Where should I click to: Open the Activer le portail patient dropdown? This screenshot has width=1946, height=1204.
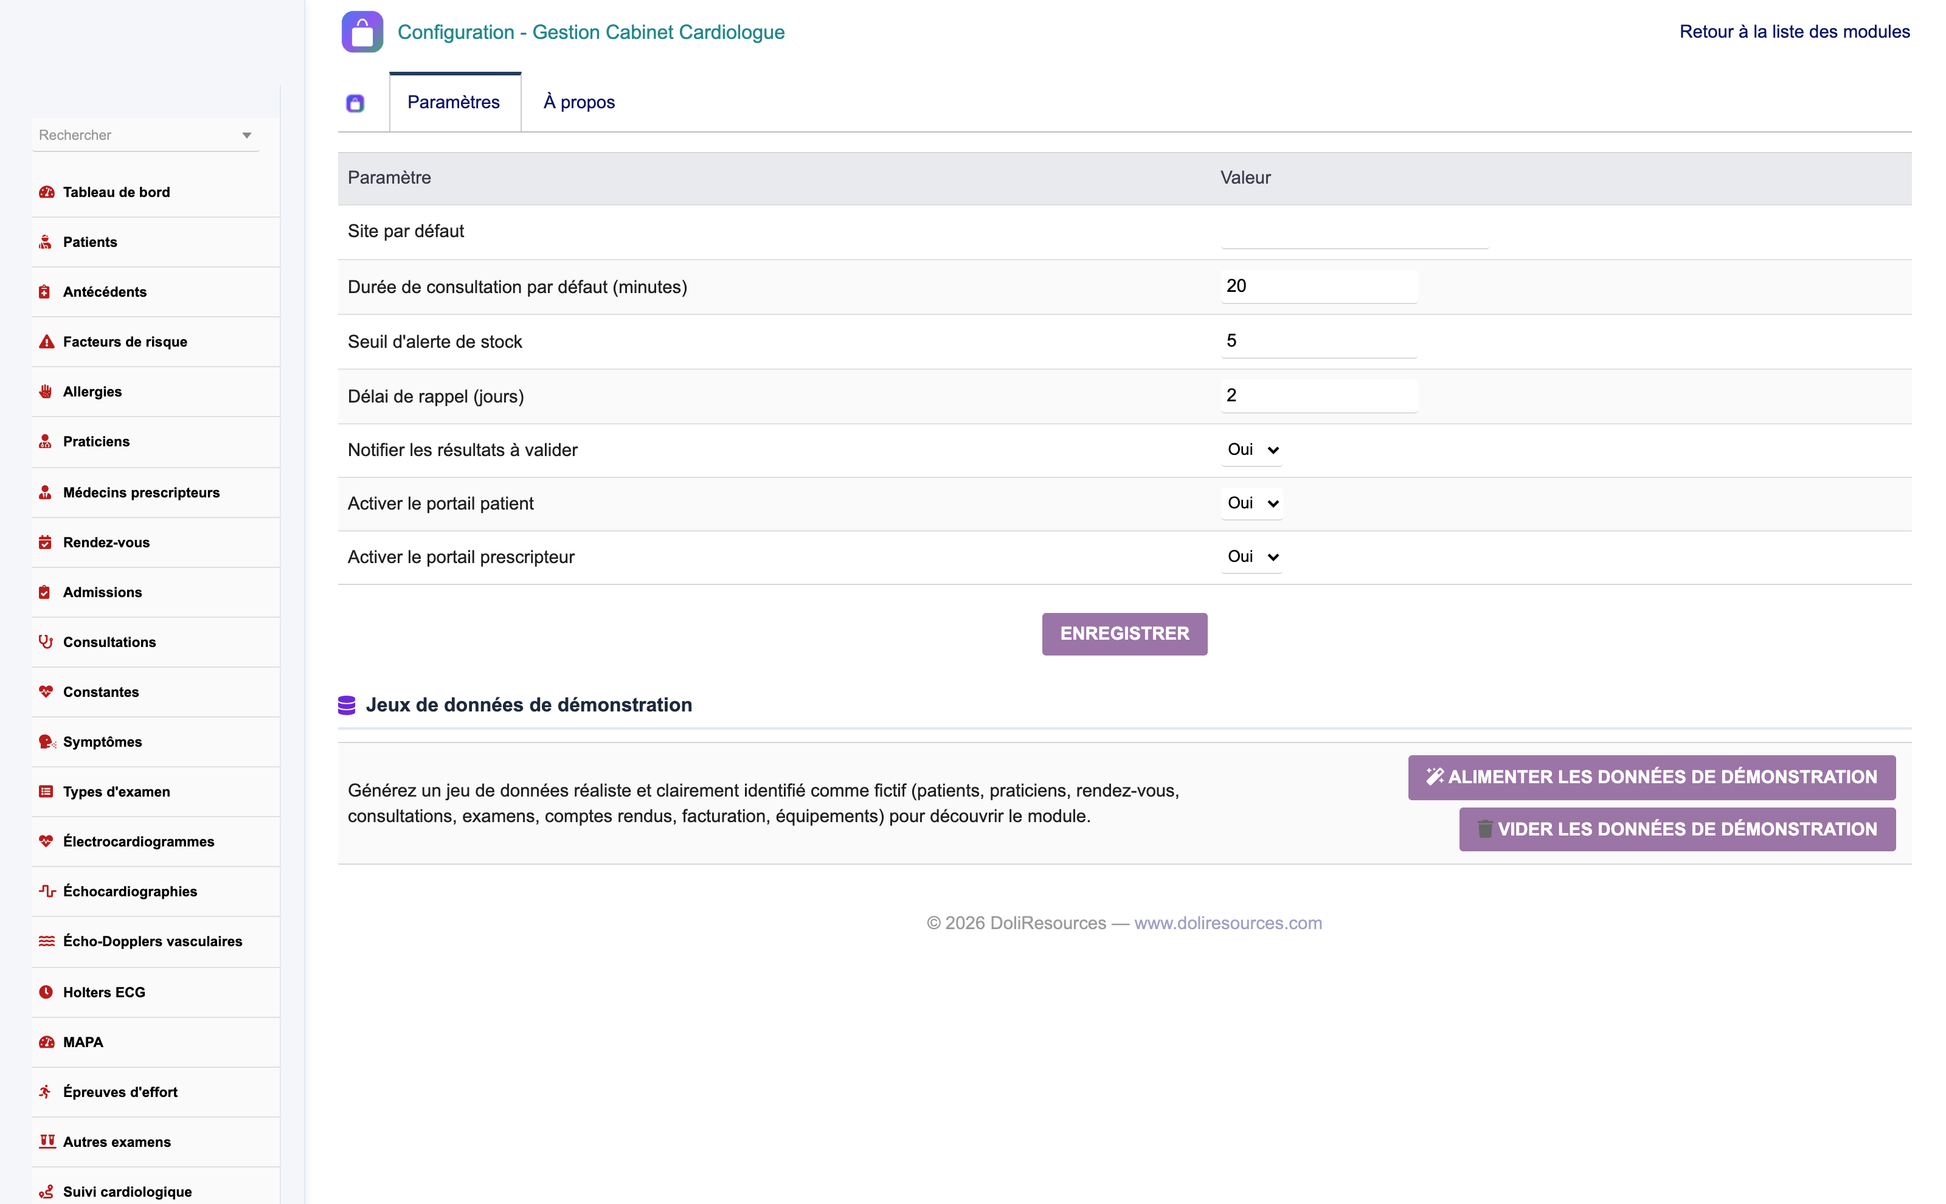pos(1252,504)
